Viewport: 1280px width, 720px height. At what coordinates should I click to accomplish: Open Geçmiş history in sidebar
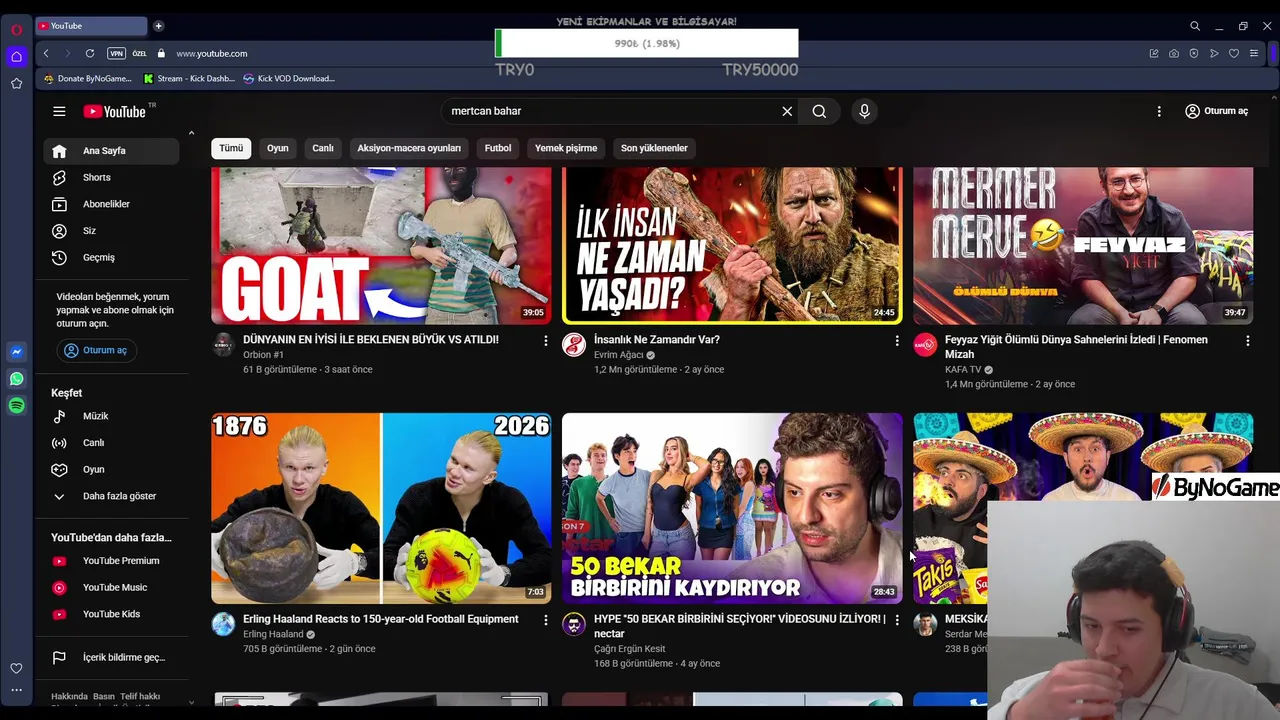[111, 257]
